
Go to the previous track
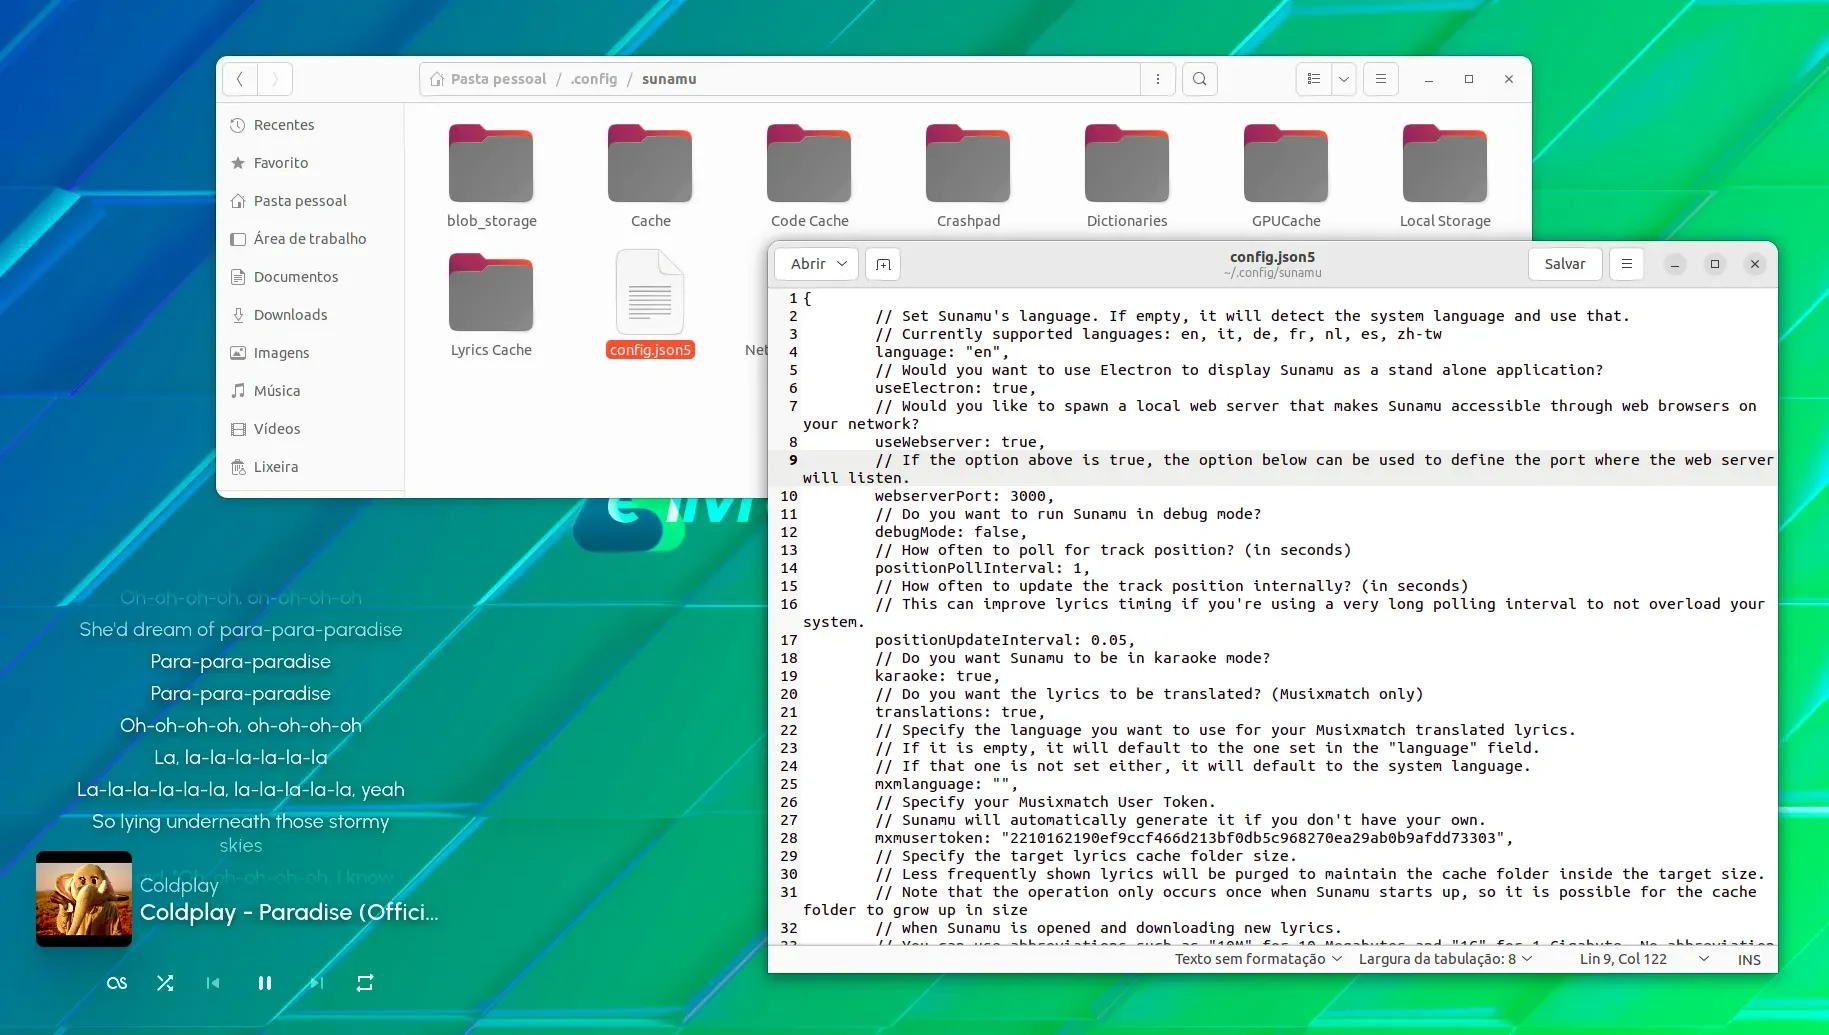pyautogui.click(x=213, y=983)
